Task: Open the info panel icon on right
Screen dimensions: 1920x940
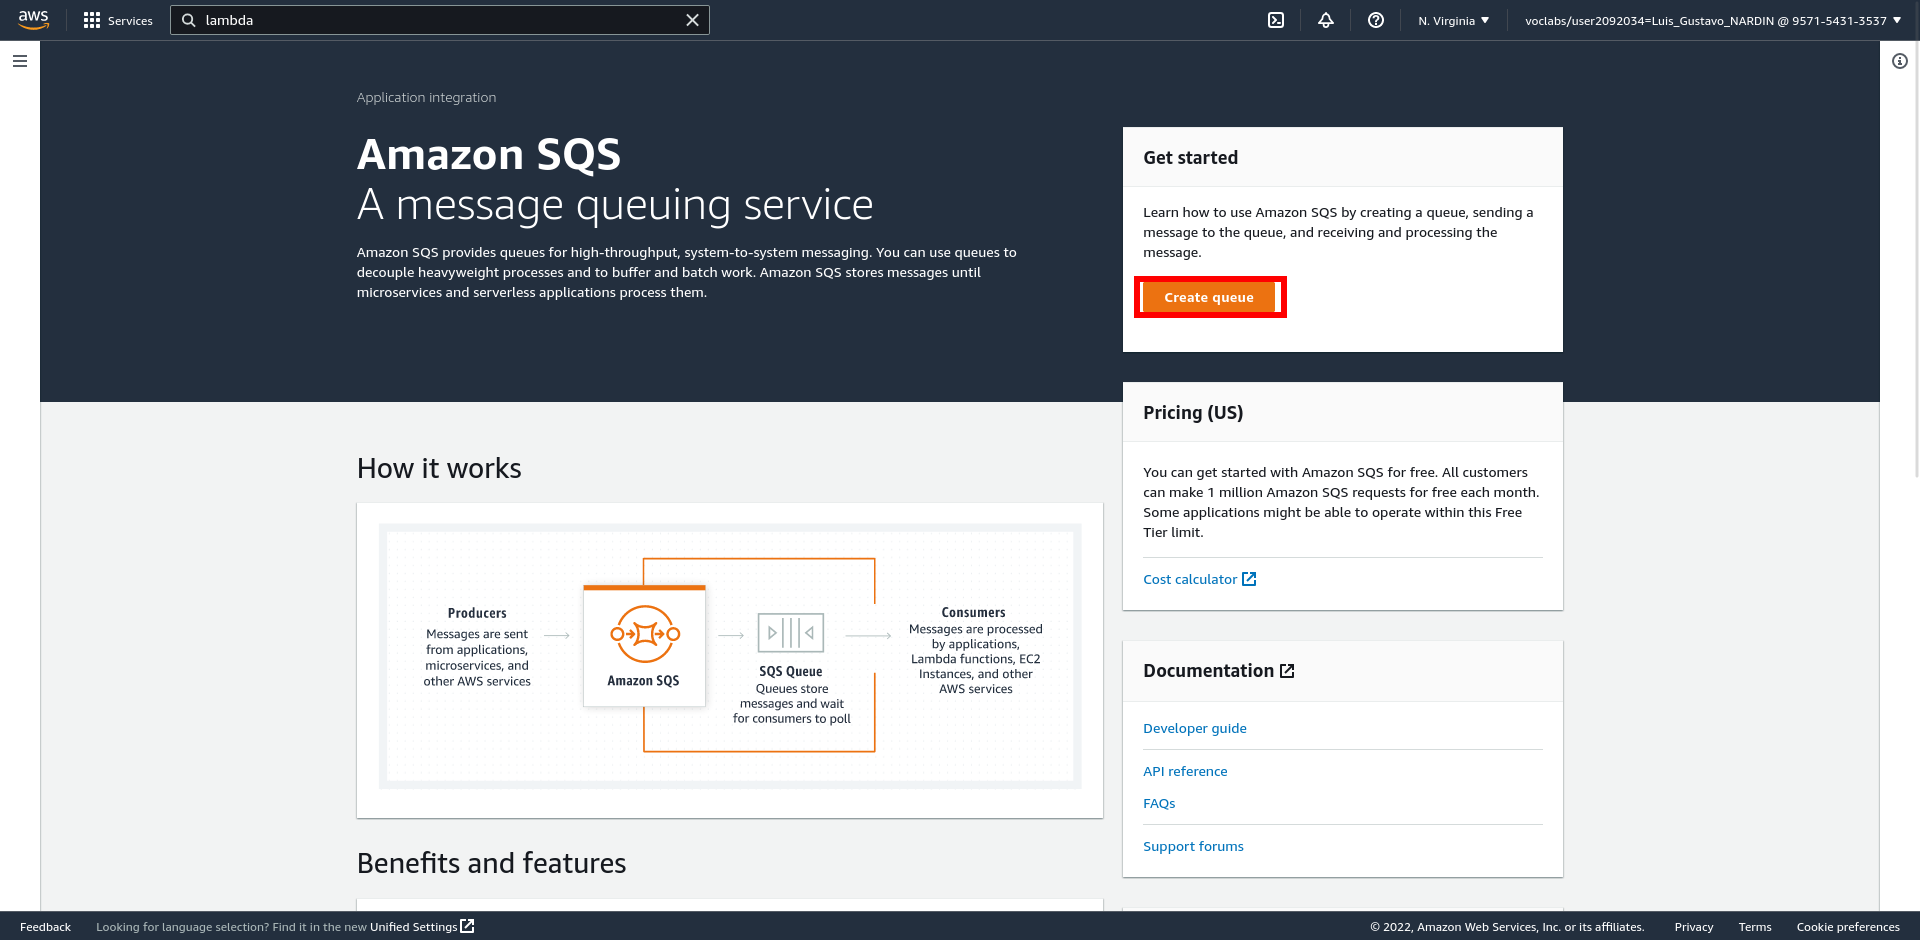Action: pos(1899,61)
